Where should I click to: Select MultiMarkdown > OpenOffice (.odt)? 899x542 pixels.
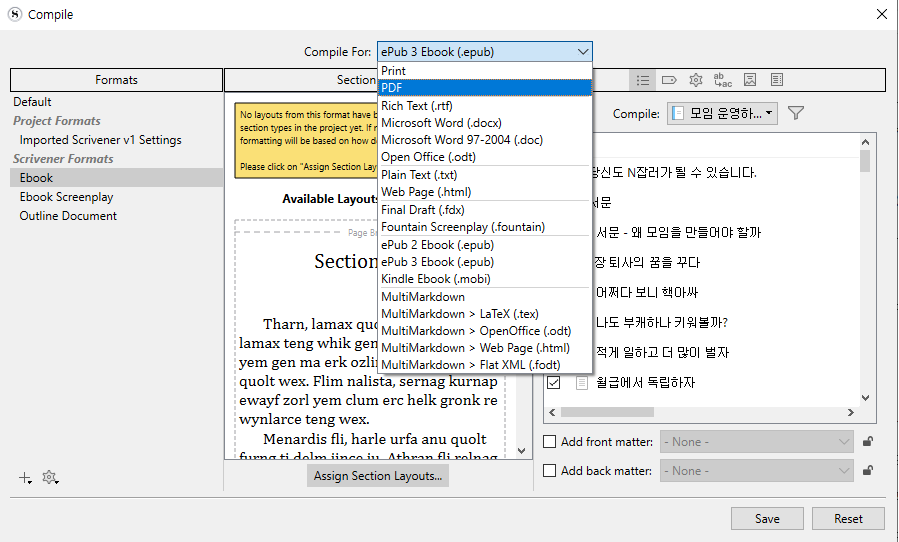click(x=484, y=331)
